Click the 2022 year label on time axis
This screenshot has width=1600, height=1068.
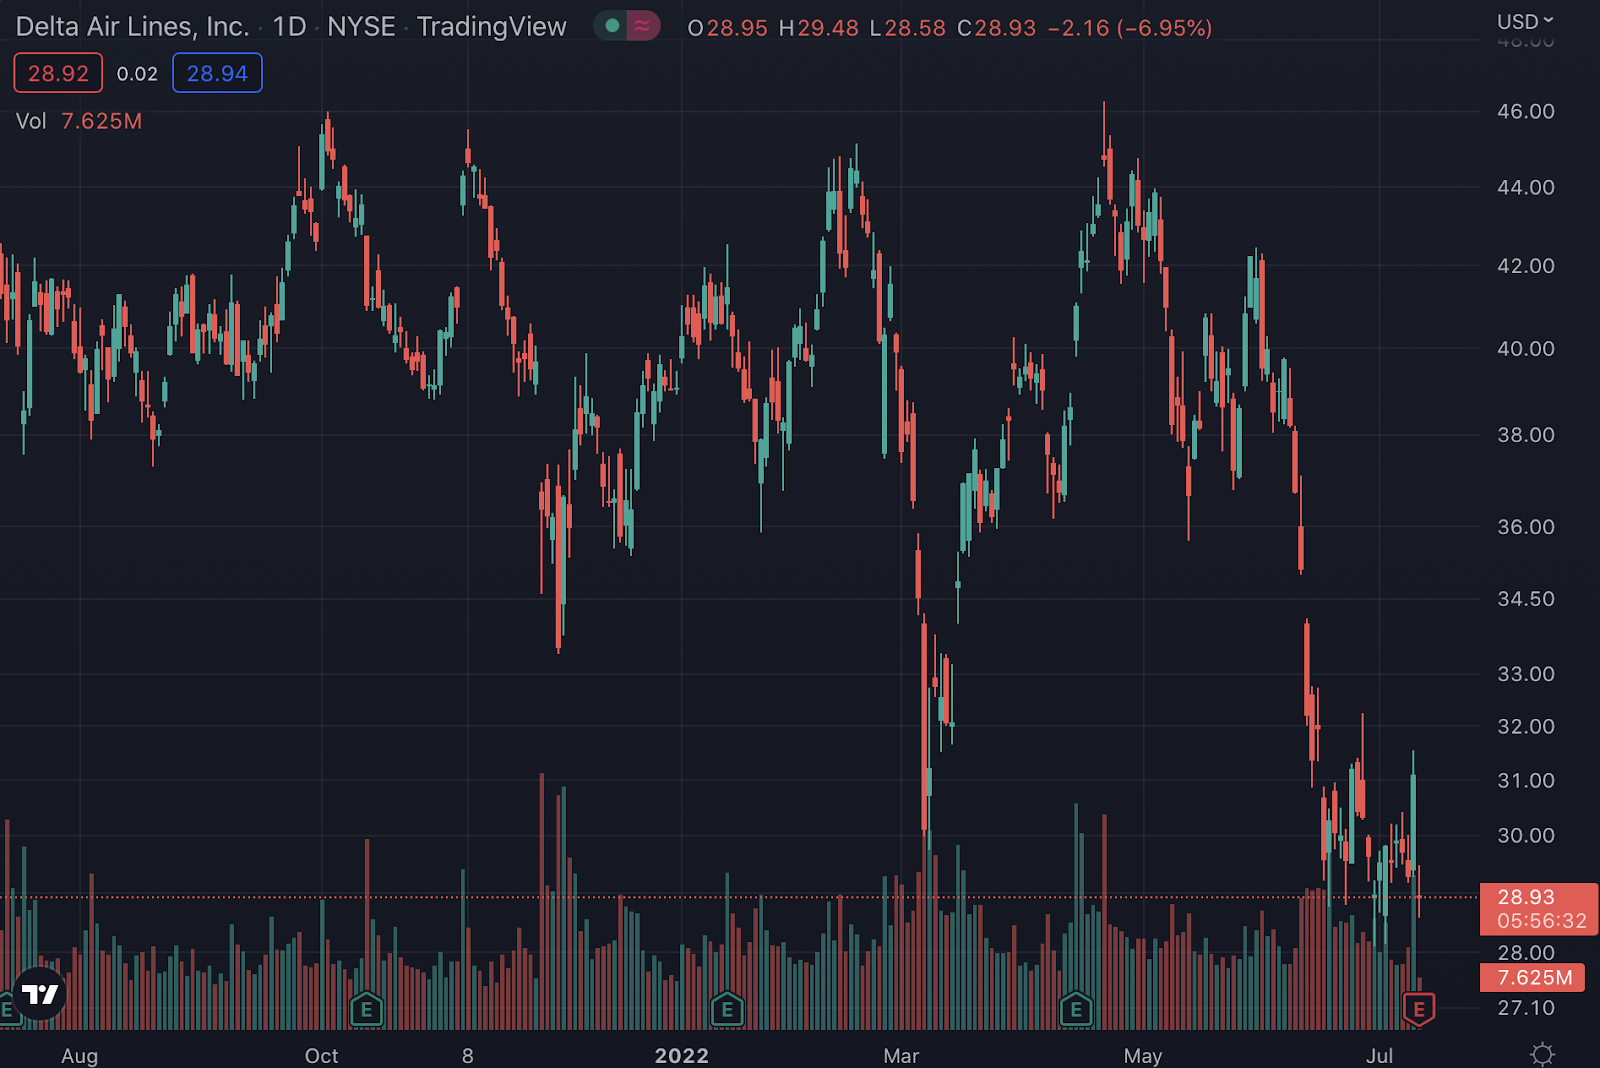681,1055
